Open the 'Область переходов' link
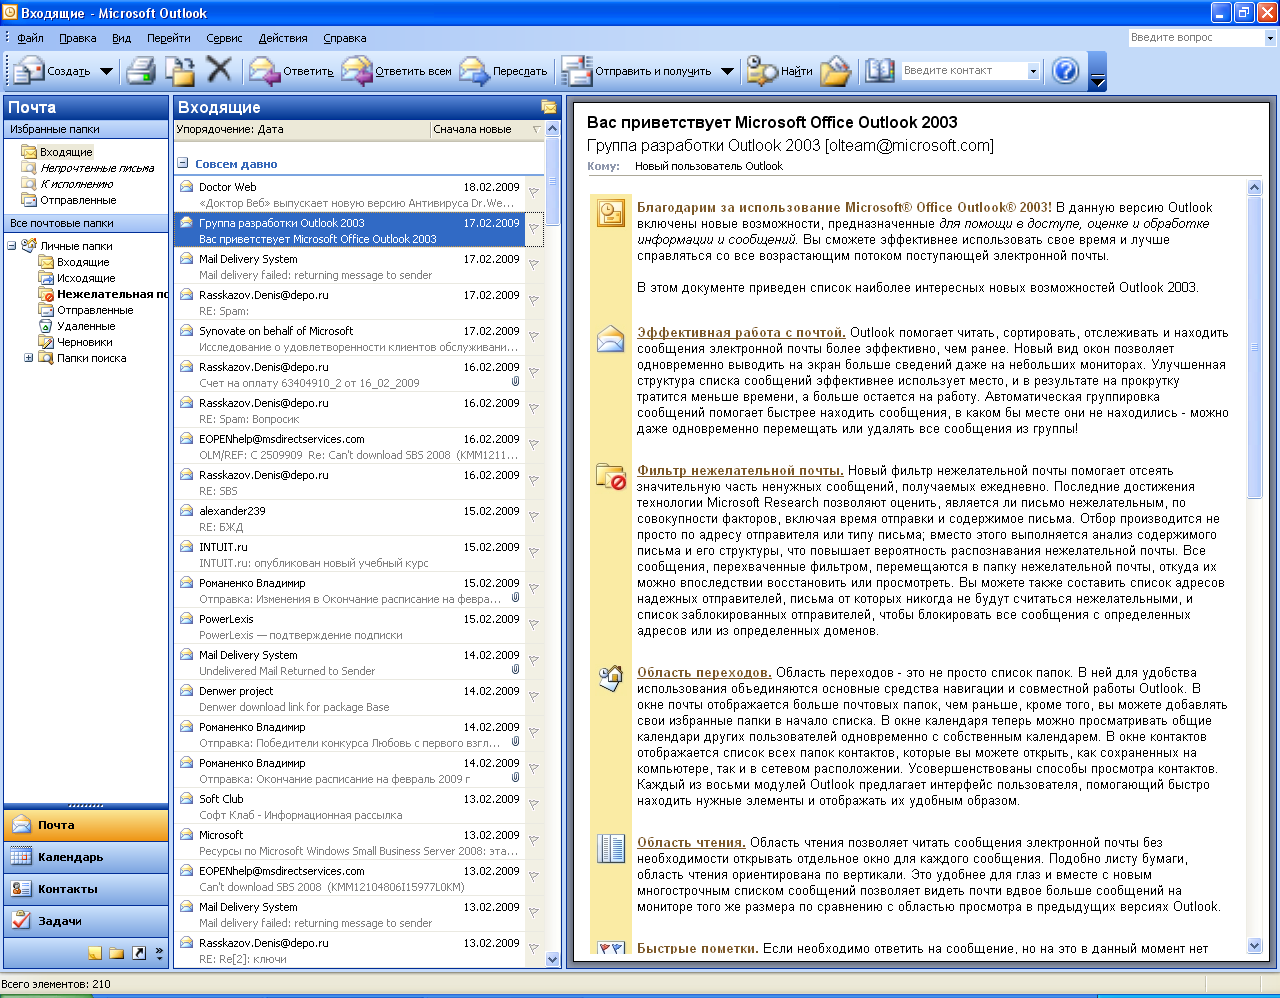The height and width of the screenshot is (998, 1280). click(x=704, y=673)
